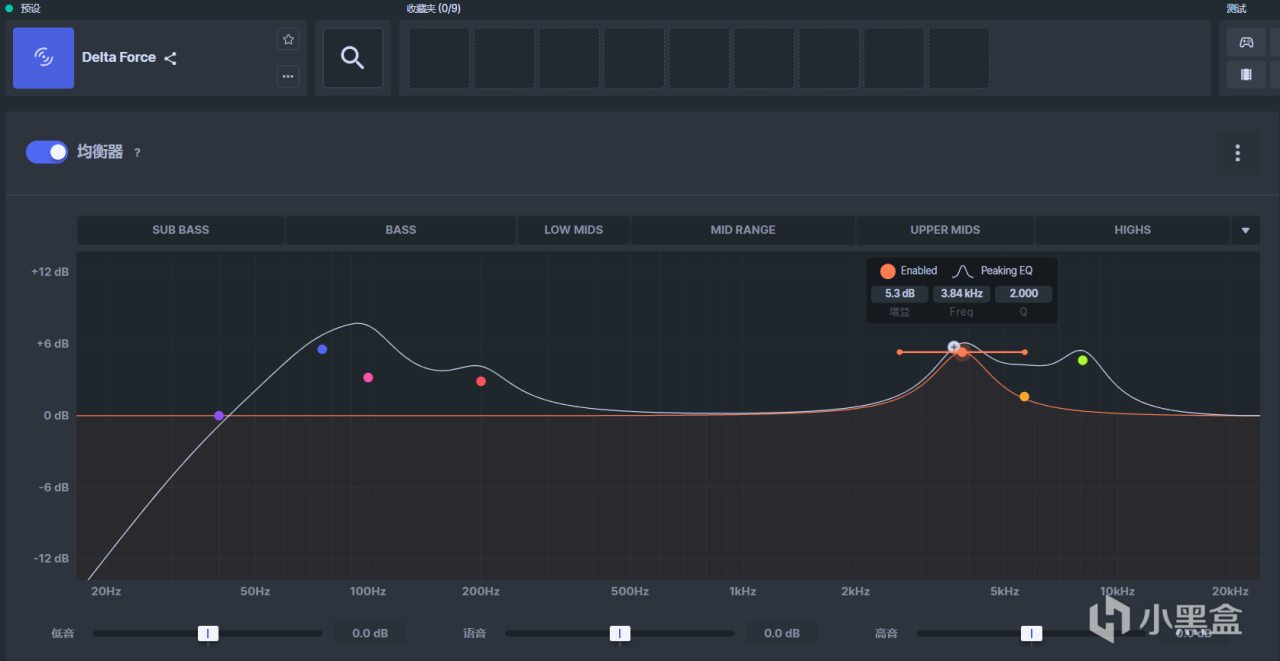1280x661 pixels.
Task: Edit voice slider 0.0 dB value field
Action: (x=781, y=633)
